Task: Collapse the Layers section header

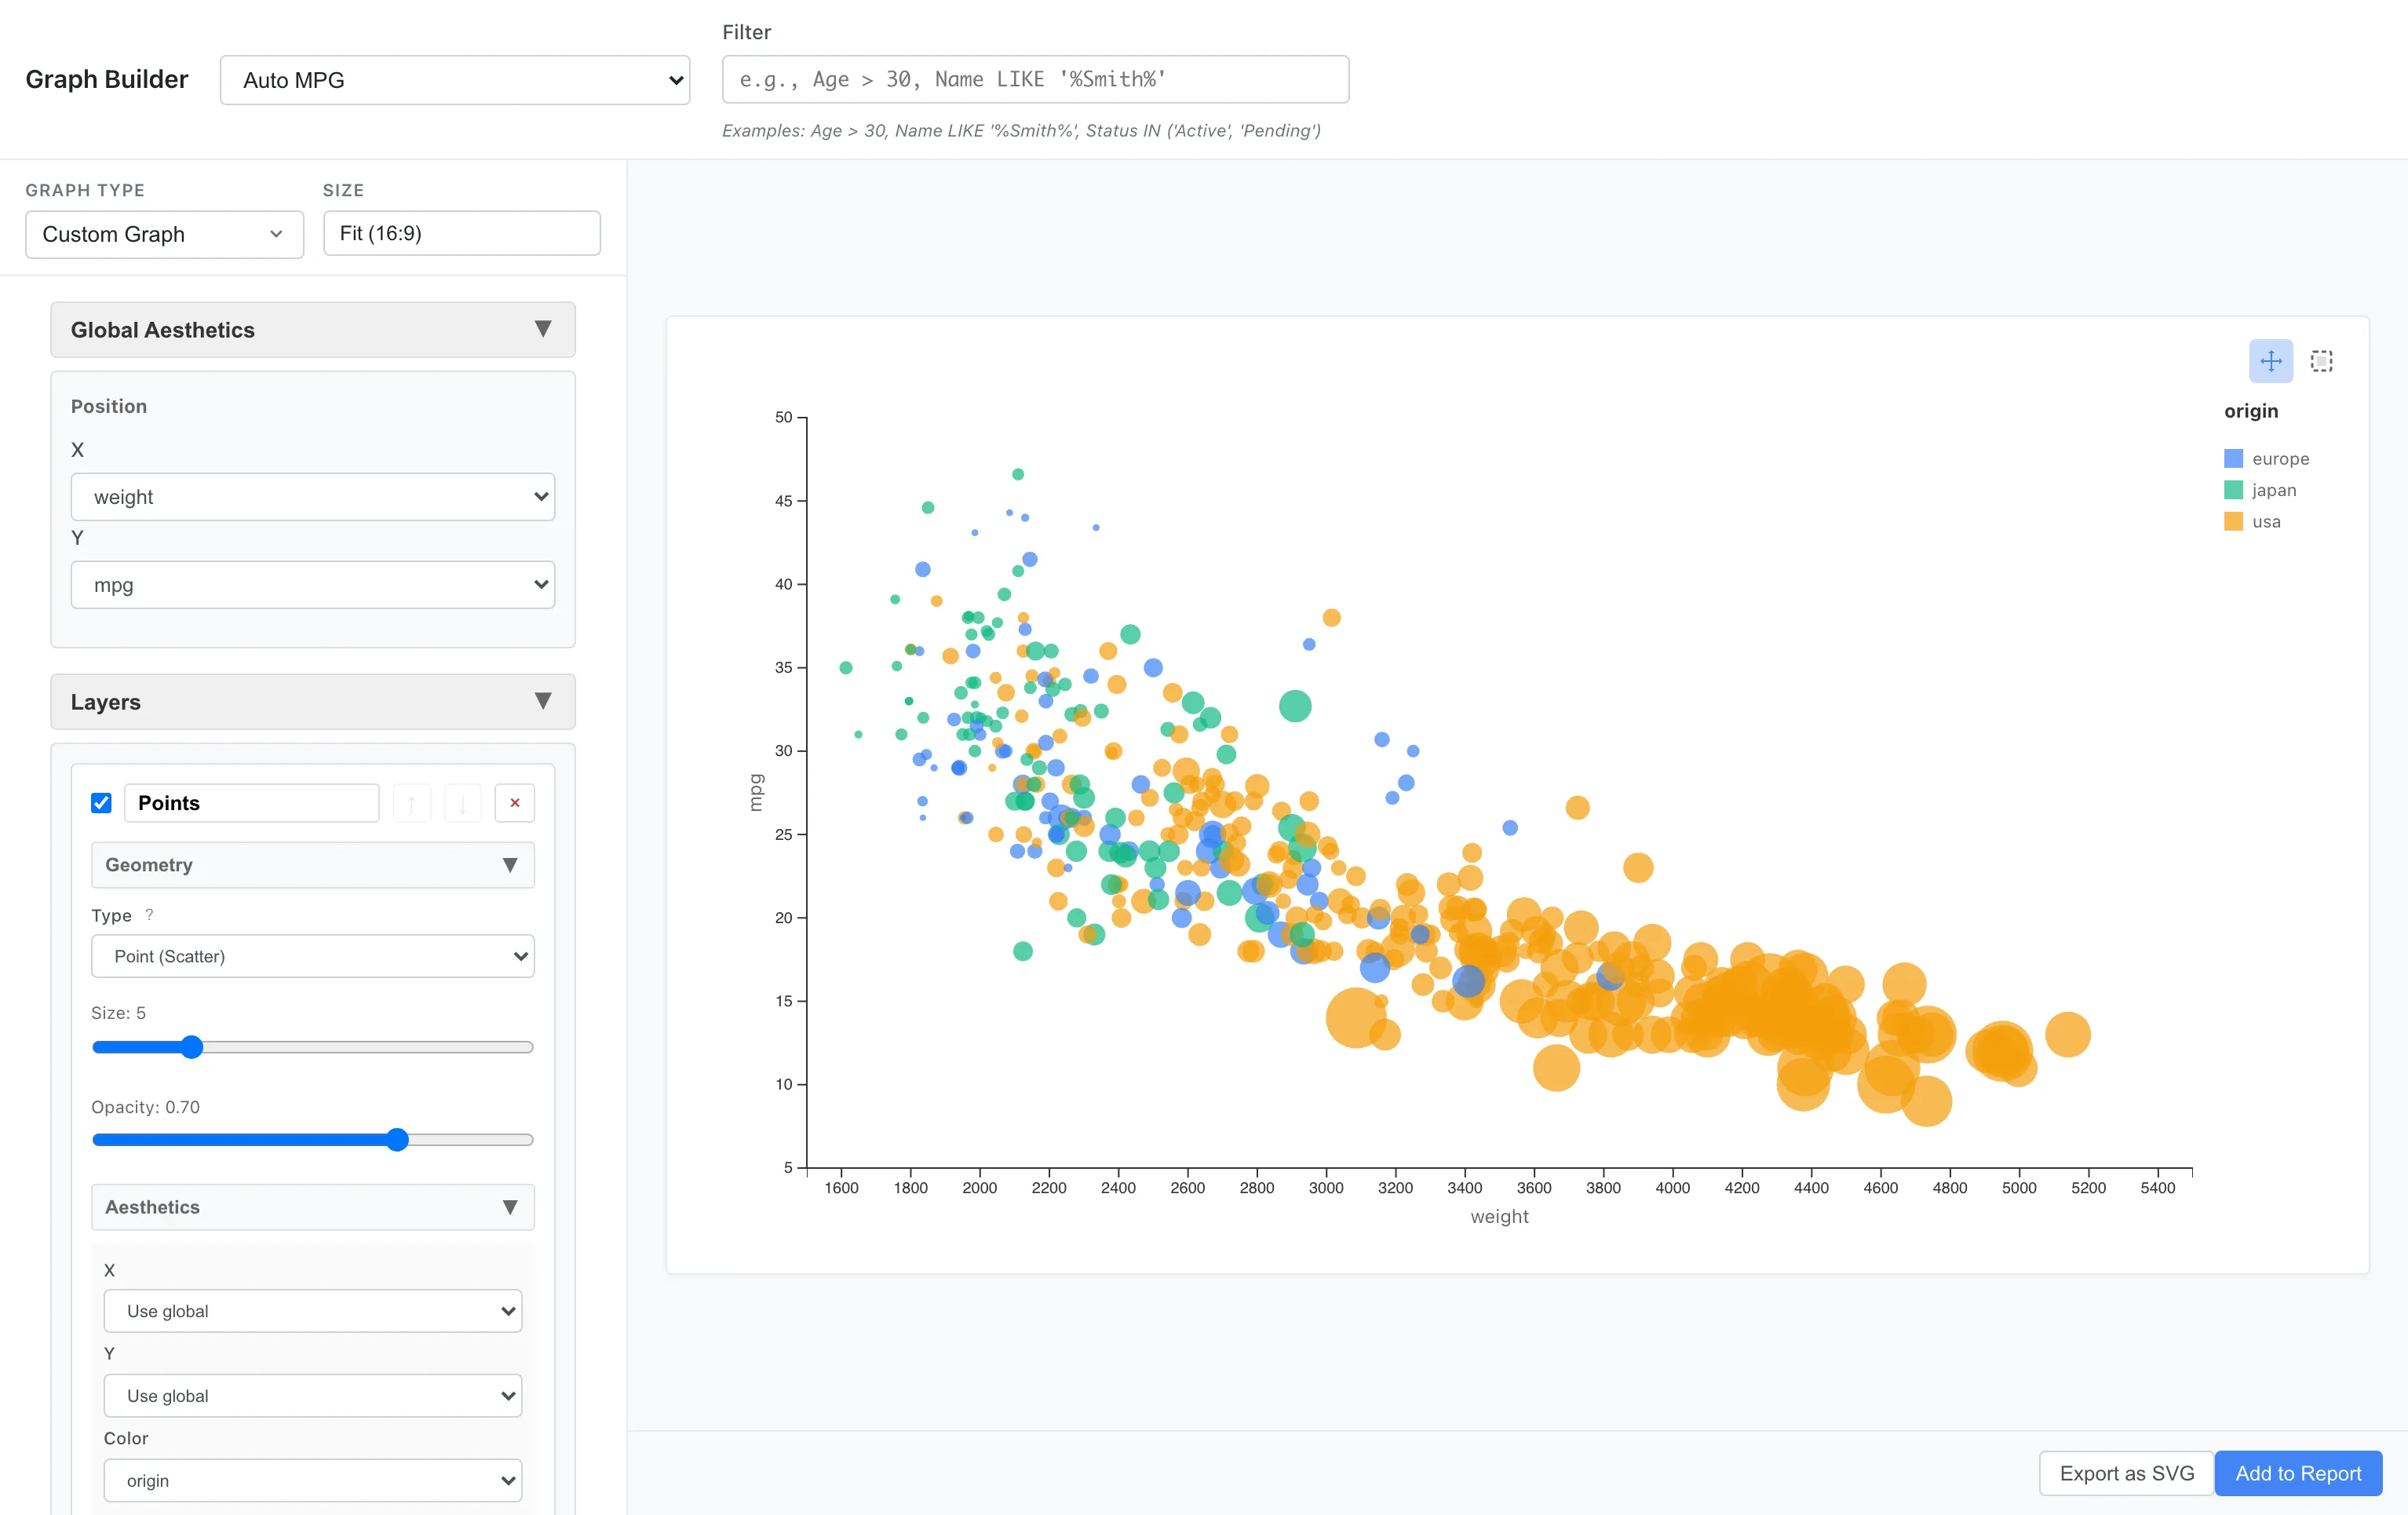Action: coord(542,701)
